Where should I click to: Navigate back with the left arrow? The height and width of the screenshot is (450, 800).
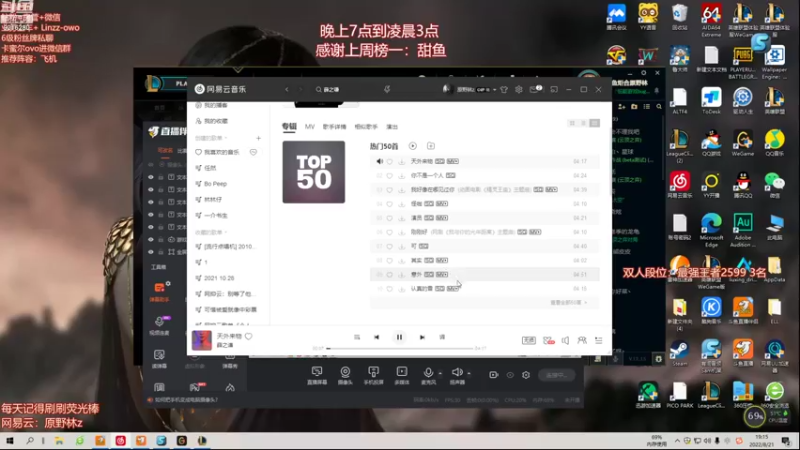(287, 89)
